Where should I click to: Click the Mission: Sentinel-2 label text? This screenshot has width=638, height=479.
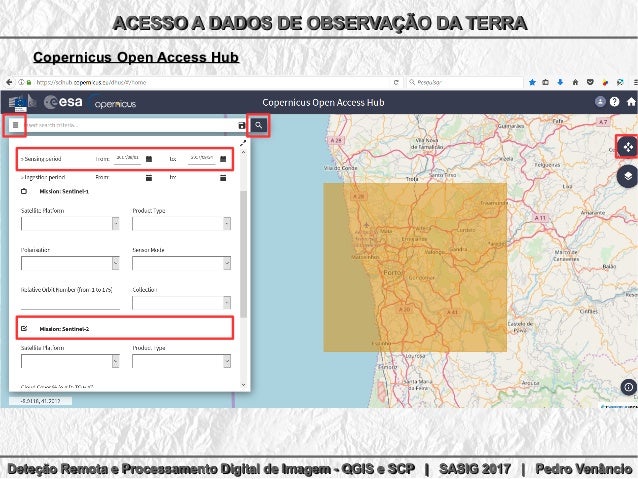point(64,329)
